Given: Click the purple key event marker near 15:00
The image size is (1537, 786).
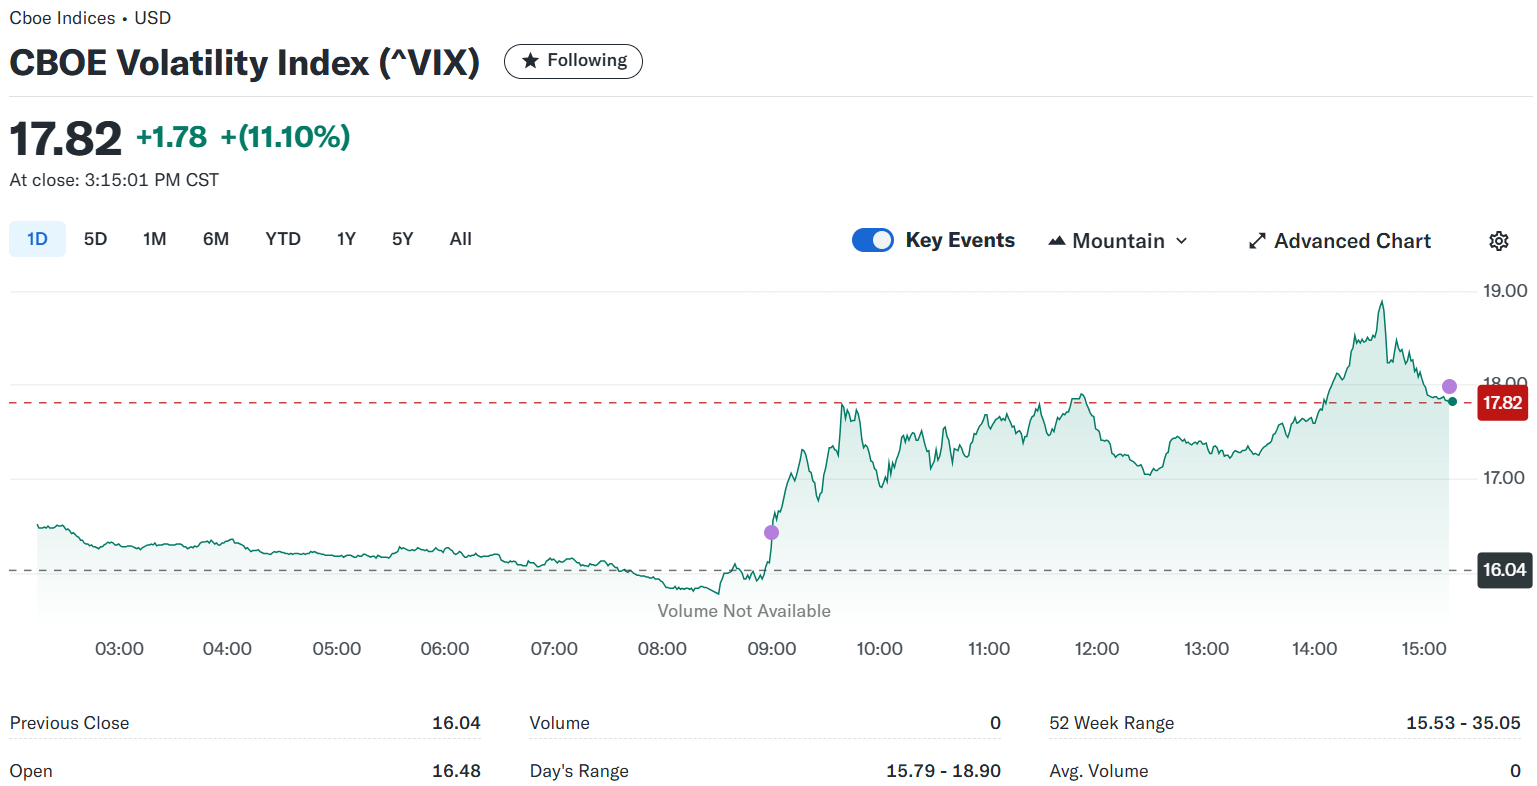Looking at the screenshot, I should [x=1449, y=386].
